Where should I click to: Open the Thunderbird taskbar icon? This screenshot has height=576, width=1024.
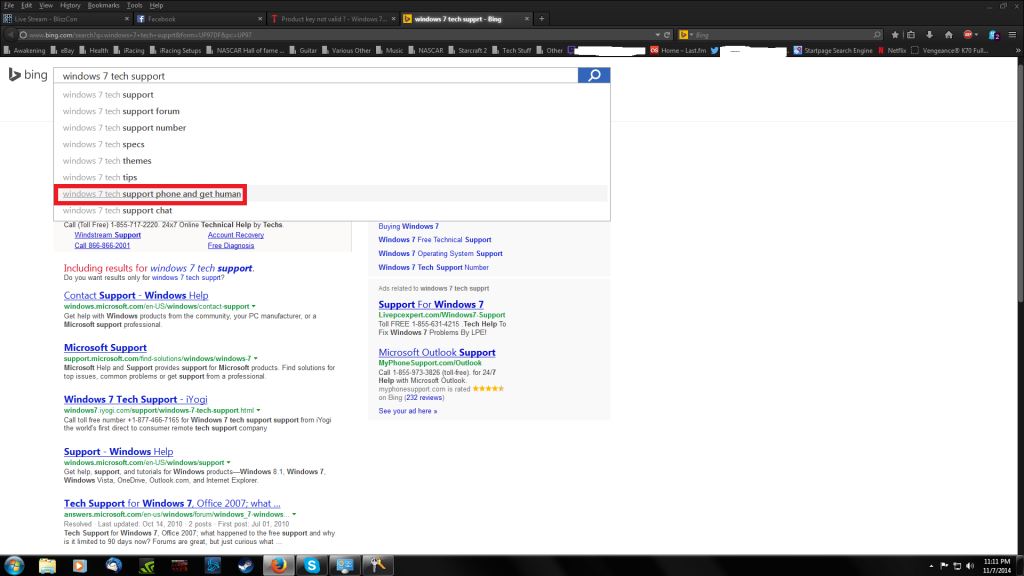pyautogui.click(x=114, y=566)
